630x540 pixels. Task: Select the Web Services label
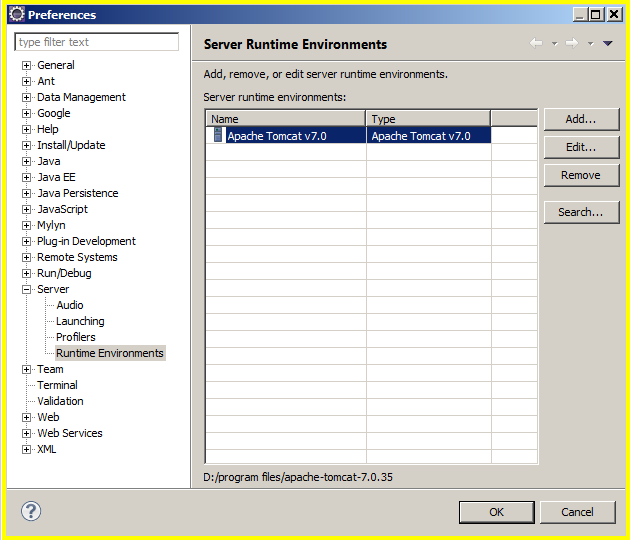[x=70, y=433]
